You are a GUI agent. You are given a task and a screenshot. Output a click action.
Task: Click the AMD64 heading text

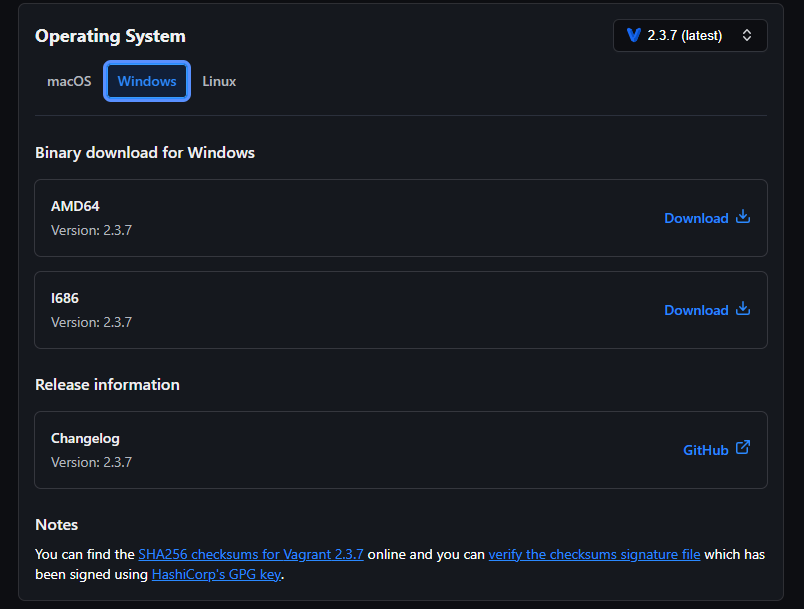(x=75, y=206)
